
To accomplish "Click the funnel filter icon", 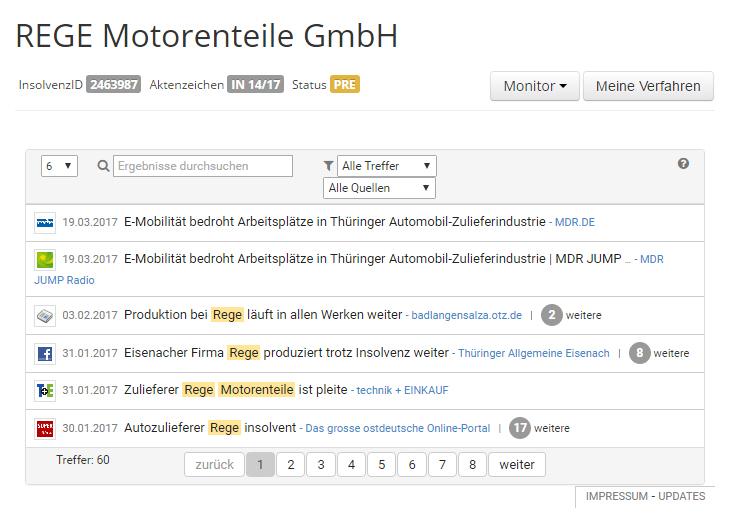I will [x=329, y=166].
